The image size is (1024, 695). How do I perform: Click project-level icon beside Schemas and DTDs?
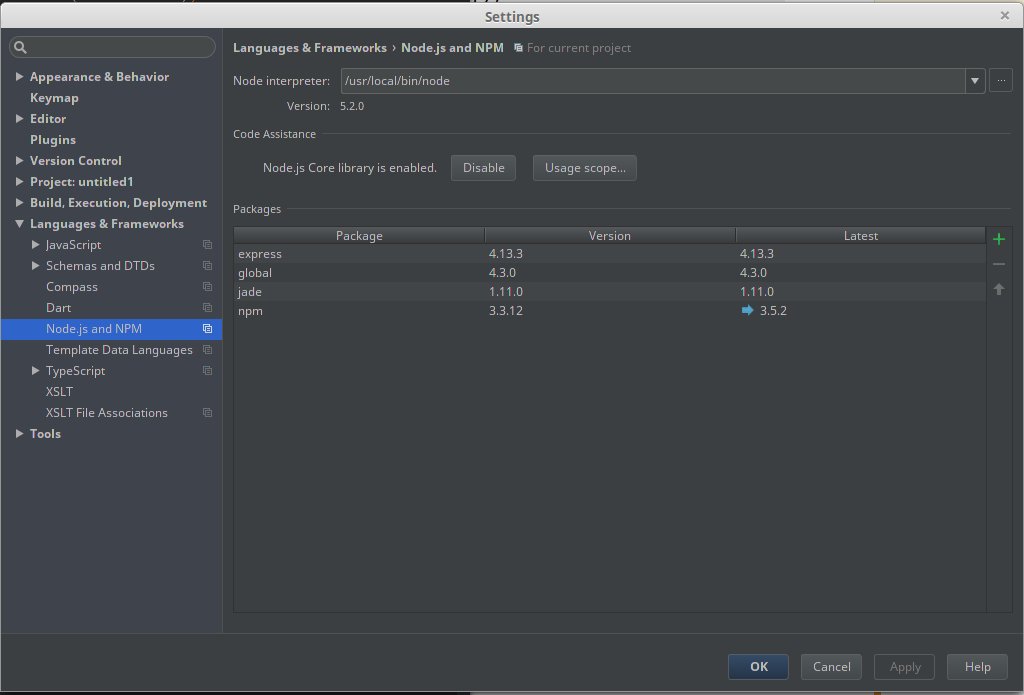tap(207, 265)
